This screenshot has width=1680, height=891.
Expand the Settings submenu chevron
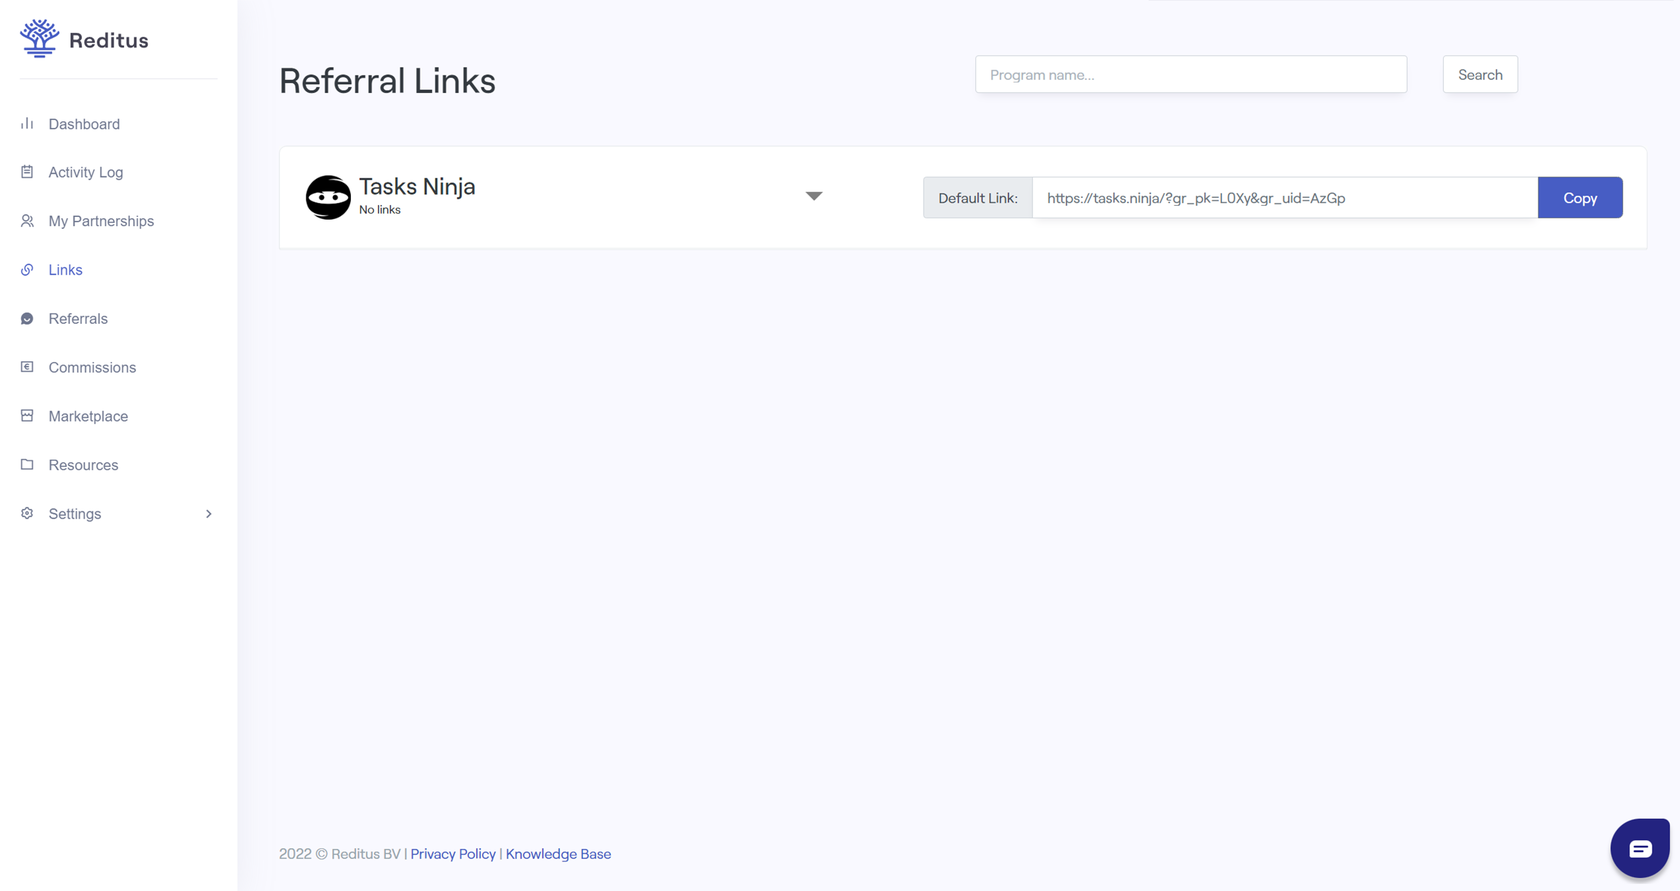click(209, 514)
